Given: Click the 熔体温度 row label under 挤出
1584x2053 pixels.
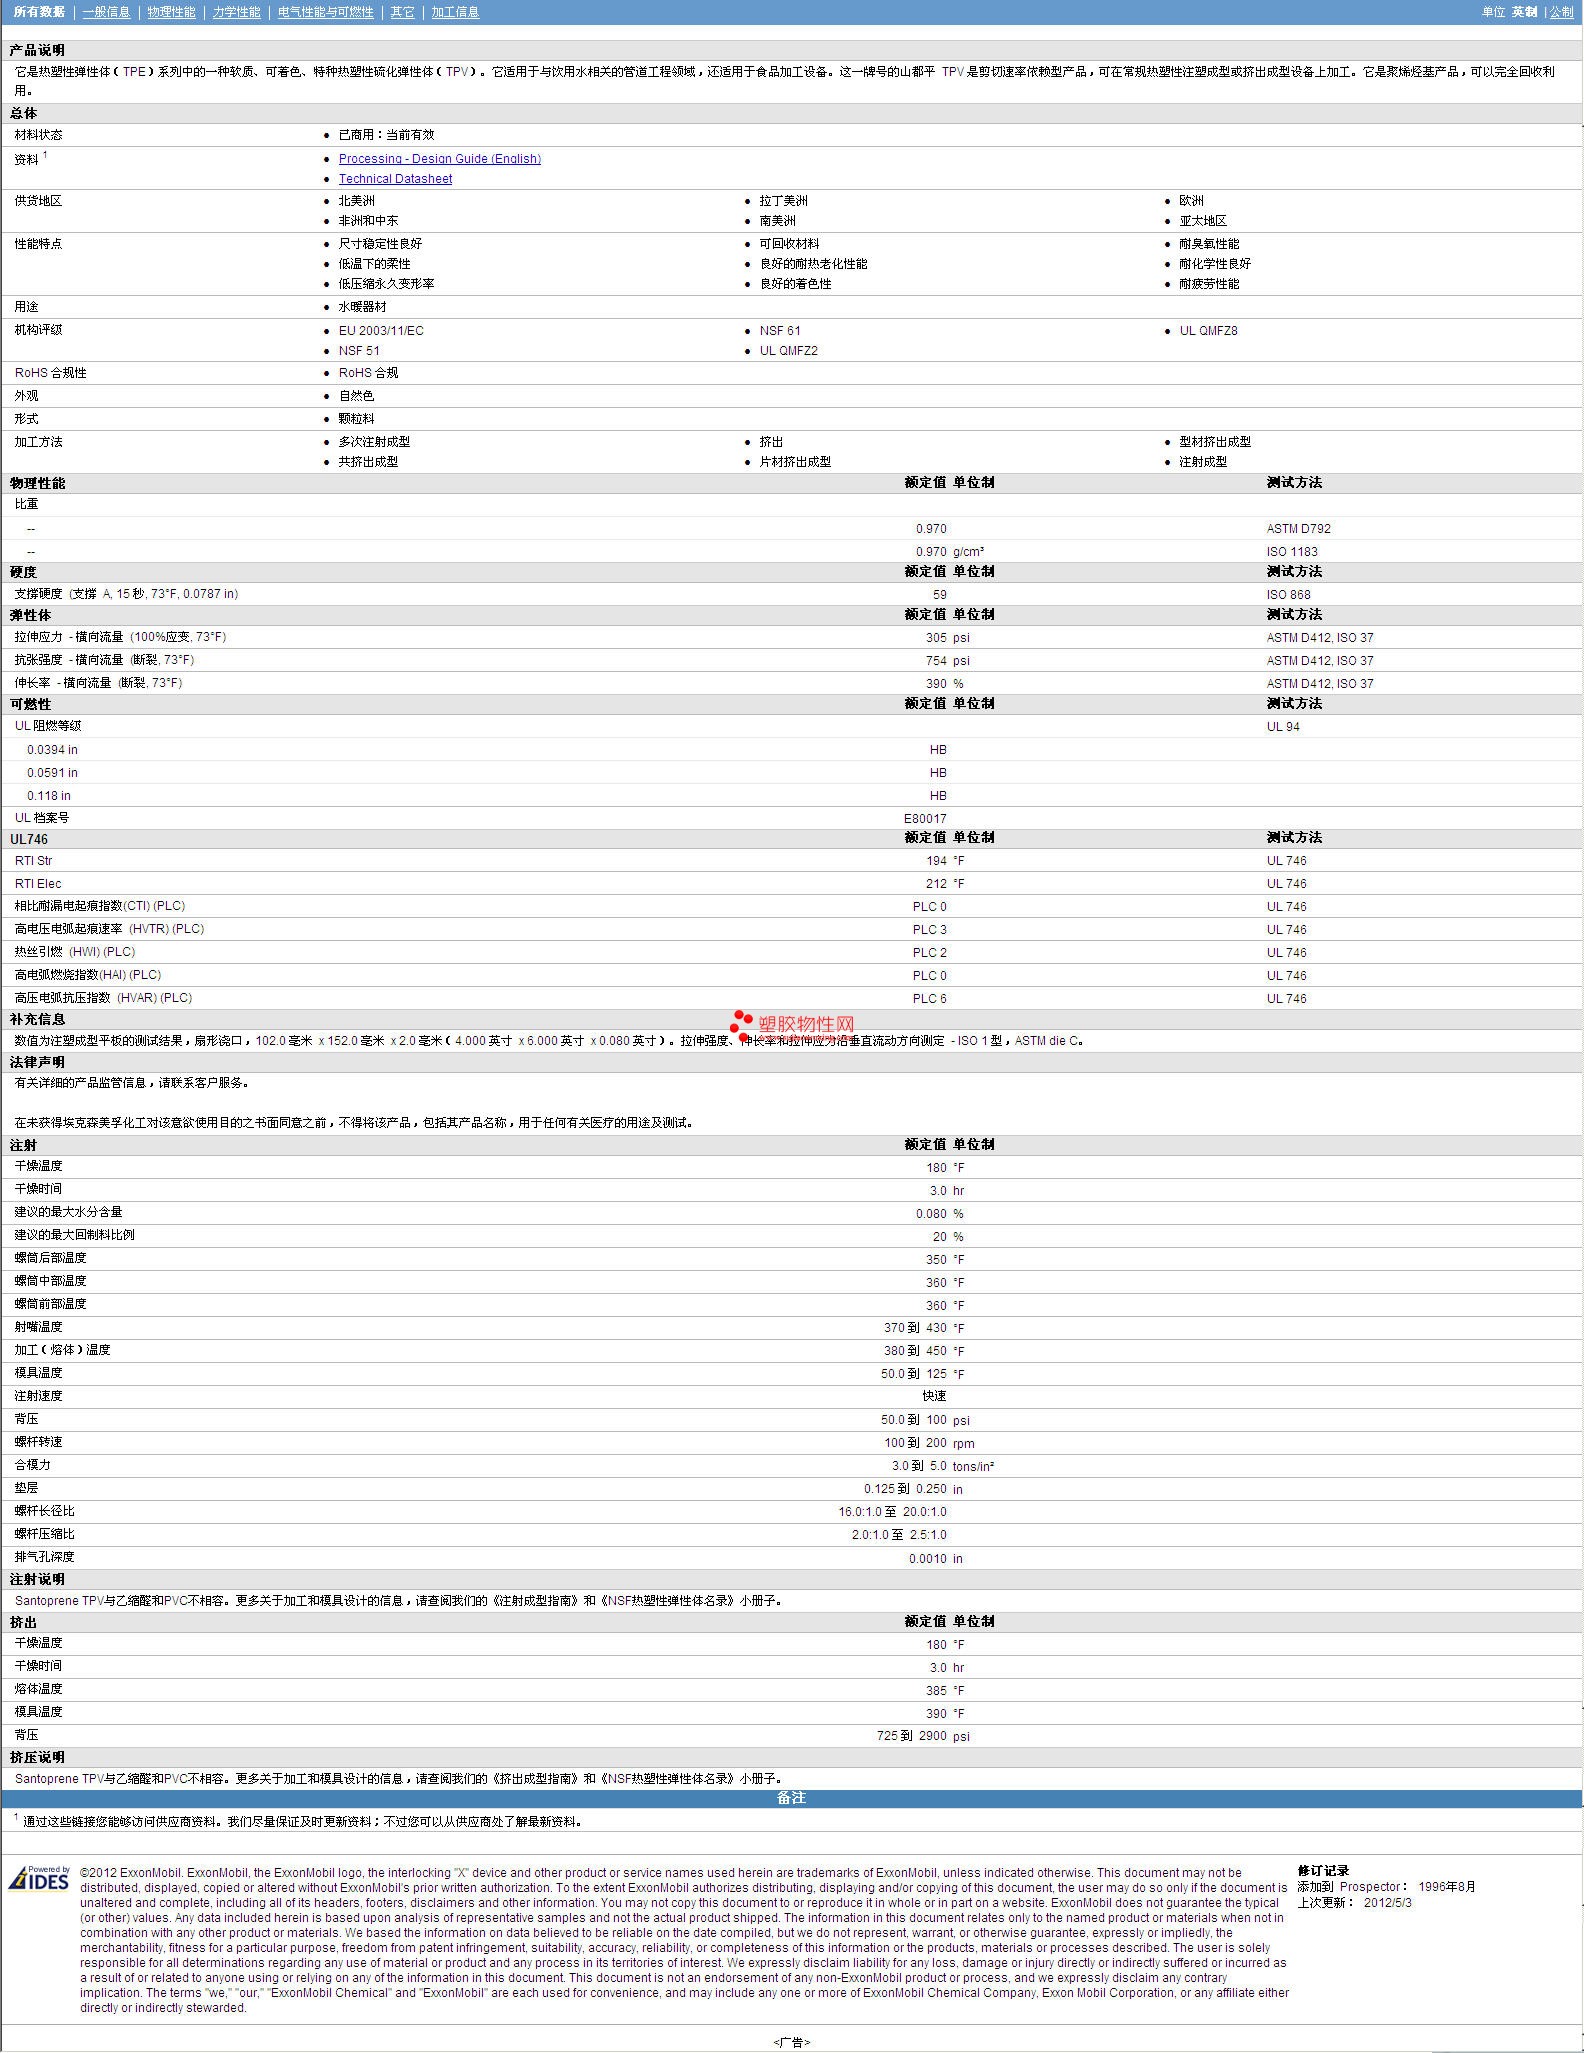Looking at the screenshot, I should pyautogui.click(x=38, y=1689).
